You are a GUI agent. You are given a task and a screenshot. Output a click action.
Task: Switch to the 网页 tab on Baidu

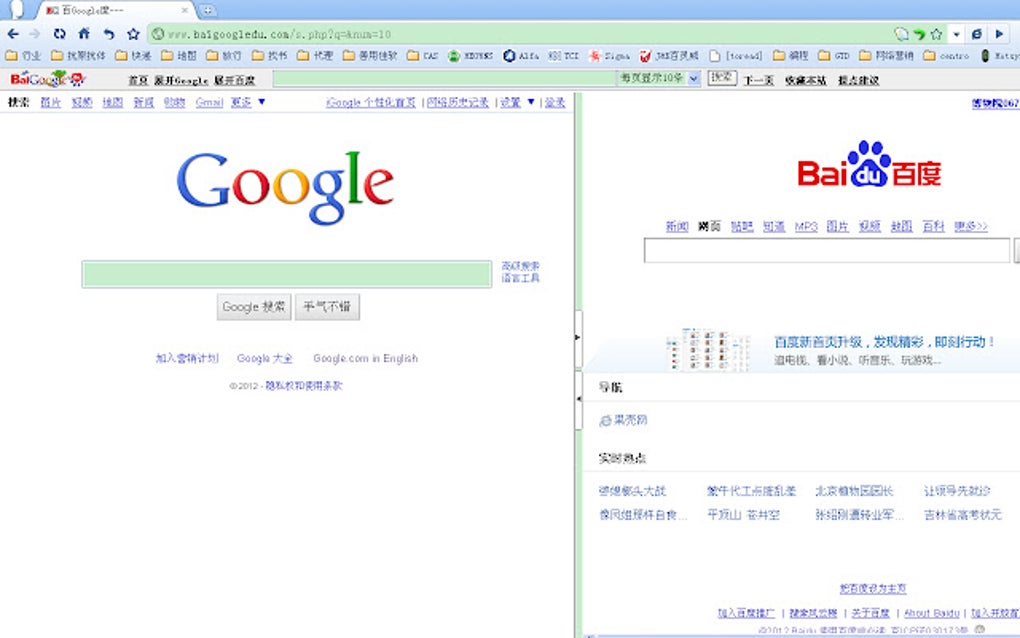point(708,226)
